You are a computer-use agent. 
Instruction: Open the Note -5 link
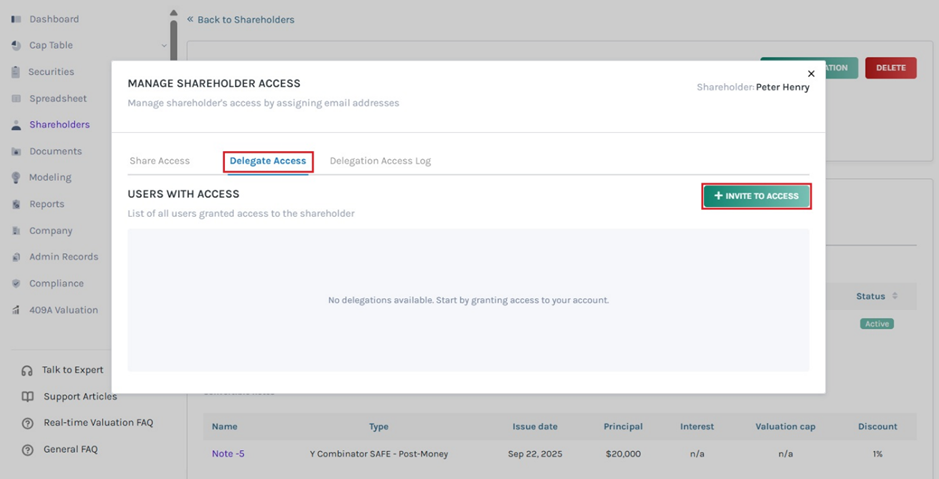tap(228, 454)
